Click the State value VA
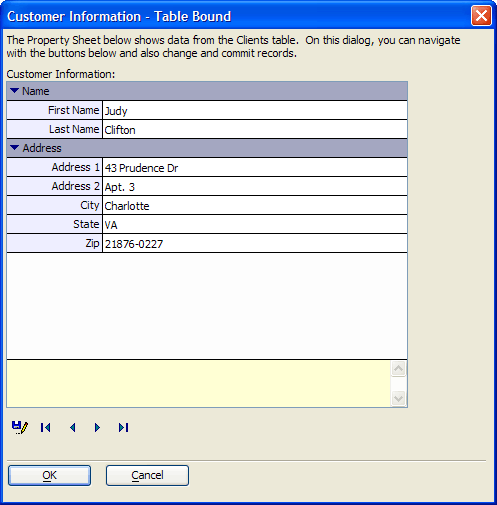Viewport: 497px width, 505px height. point(255,224)
